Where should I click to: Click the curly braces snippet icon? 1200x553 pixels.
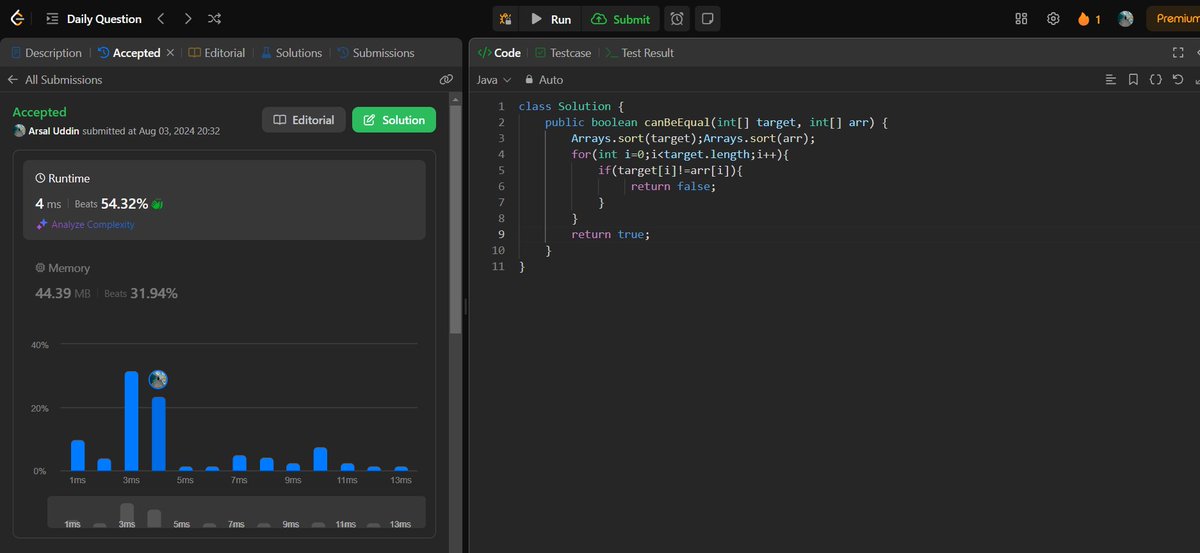[1155, 80]
